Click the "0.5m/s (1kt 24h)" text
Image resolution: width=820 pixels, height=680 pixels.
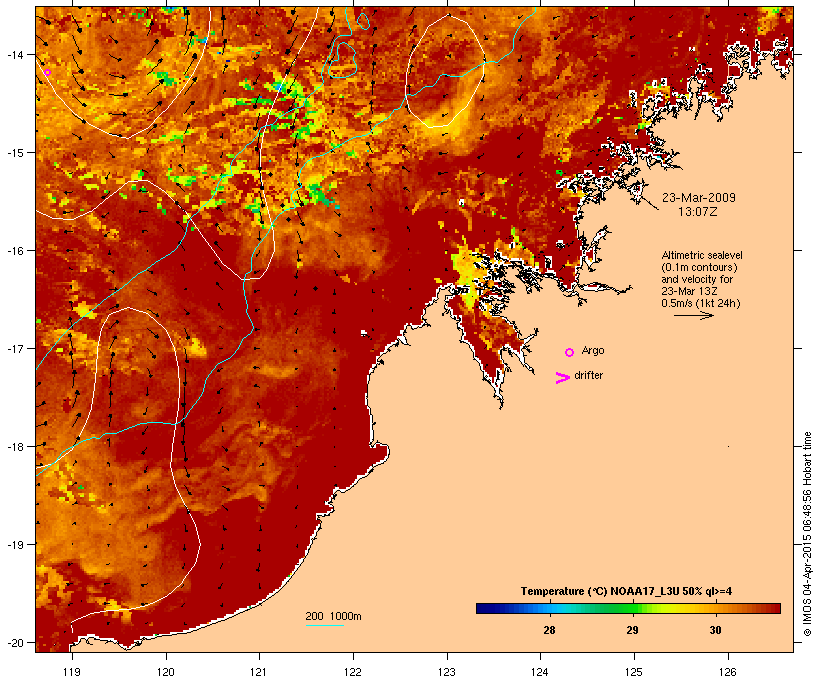click(x=701, y=303)
